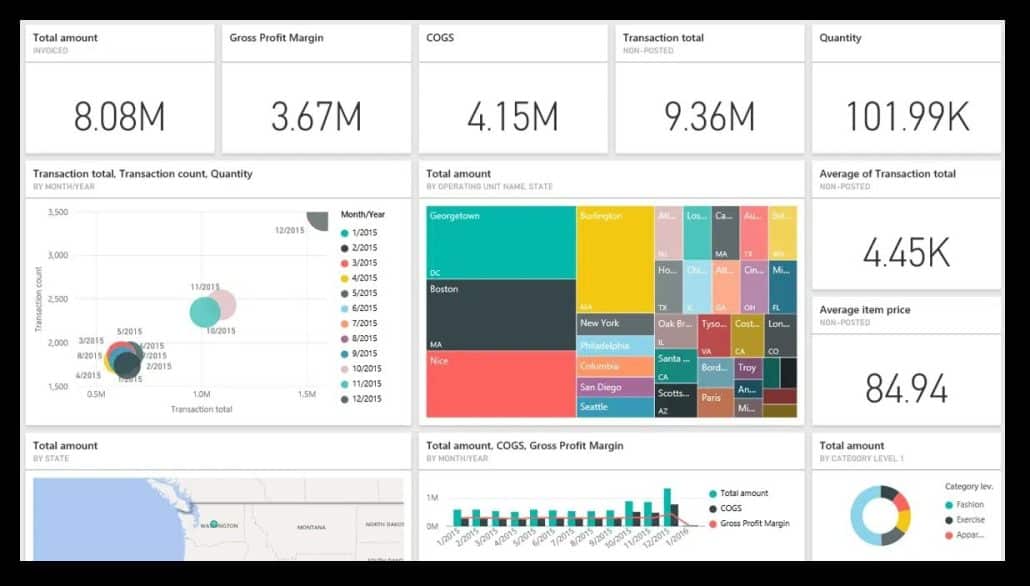Click the Total amount legend marker
The width and height of the screenshot is (1030, 586).
(x=714, y=492)
